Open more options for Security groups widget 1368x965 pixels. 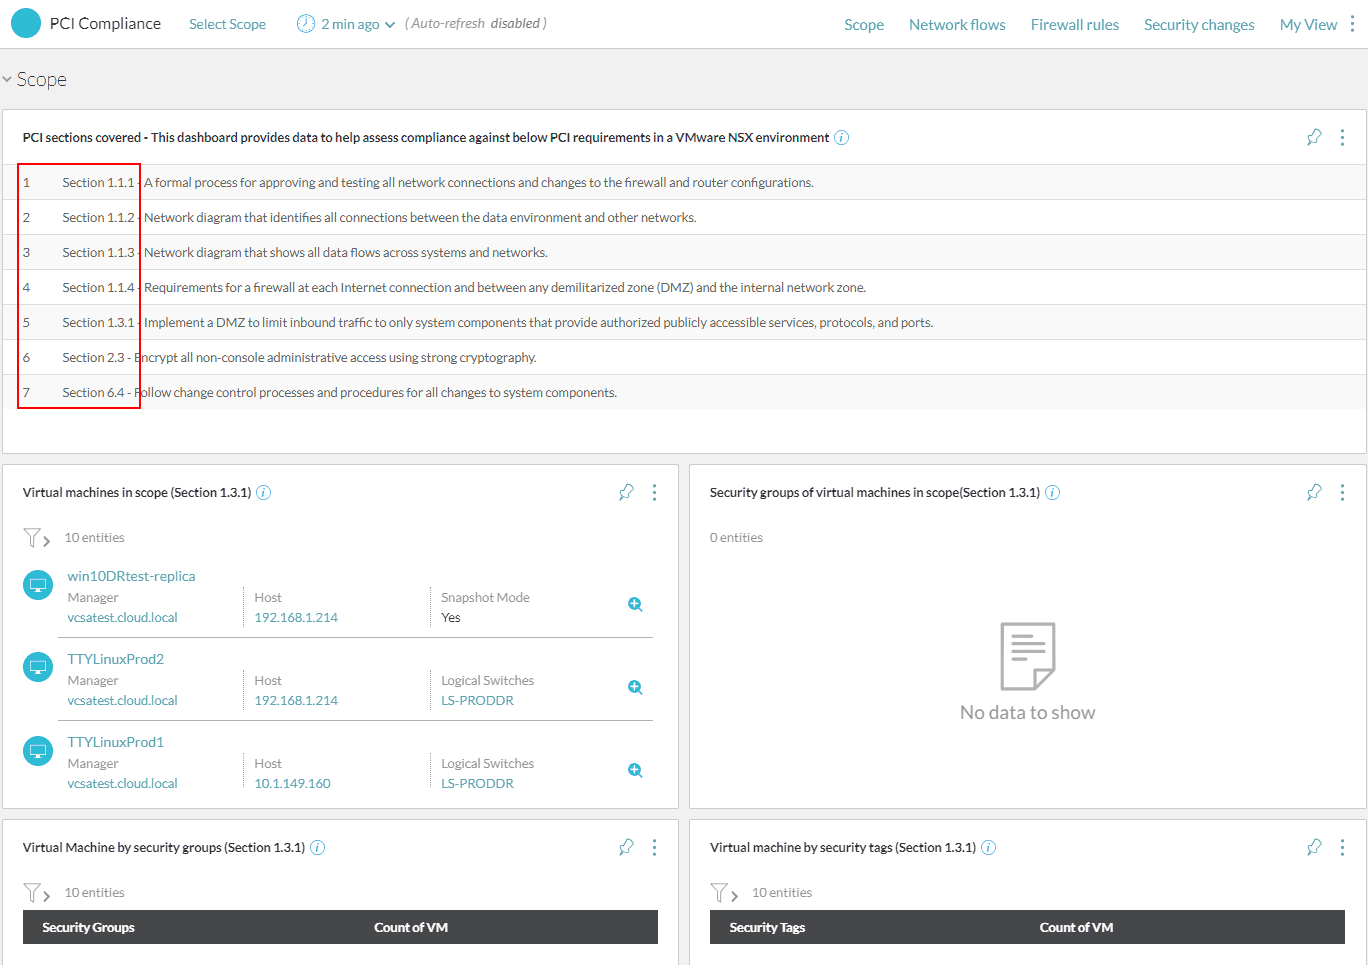(x=1342, y=492)
